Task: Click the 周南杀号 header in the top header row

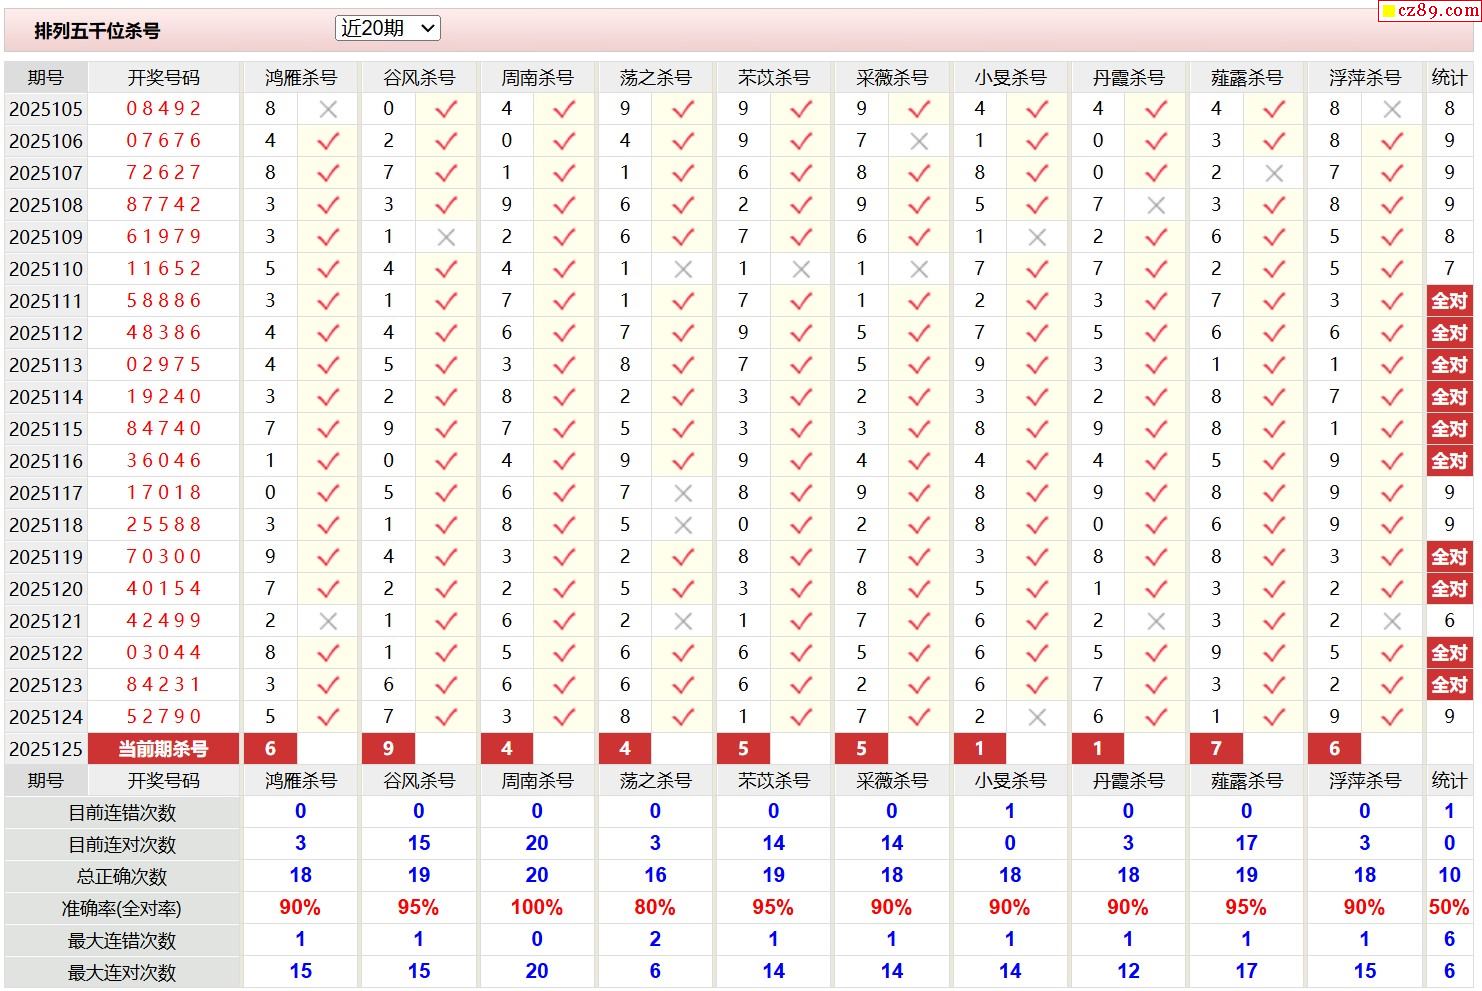Action: pos(537,78)
